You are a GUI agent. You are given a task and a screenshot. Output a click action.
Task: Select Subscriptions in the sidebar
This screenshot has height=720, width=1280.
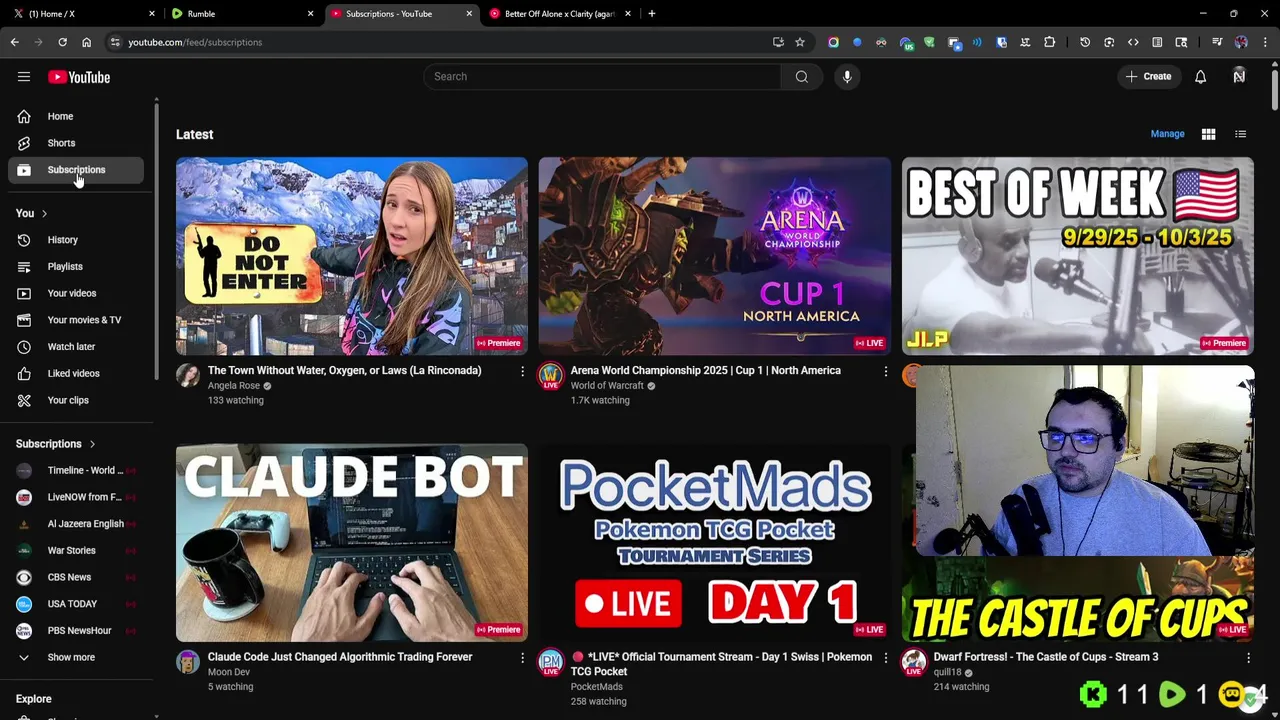click(76, 170)
